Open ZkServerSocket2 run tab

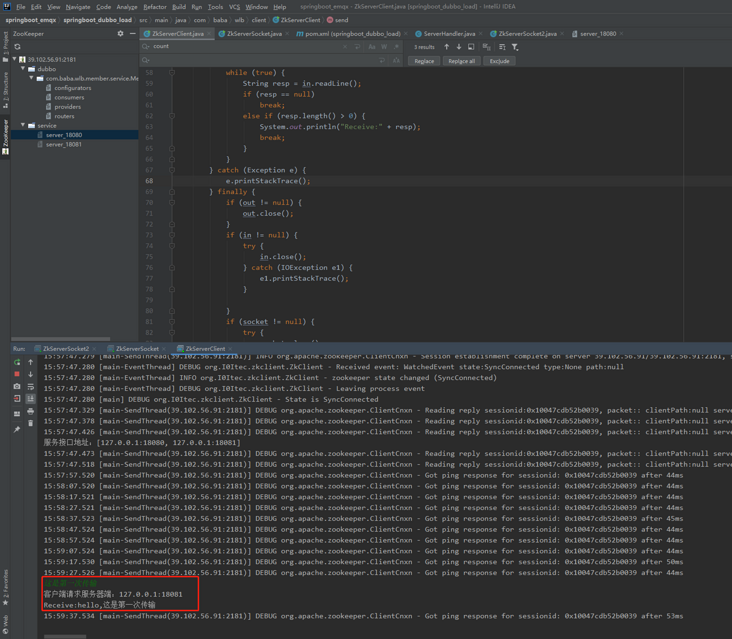pyautogui.click(x=65, y=349)
